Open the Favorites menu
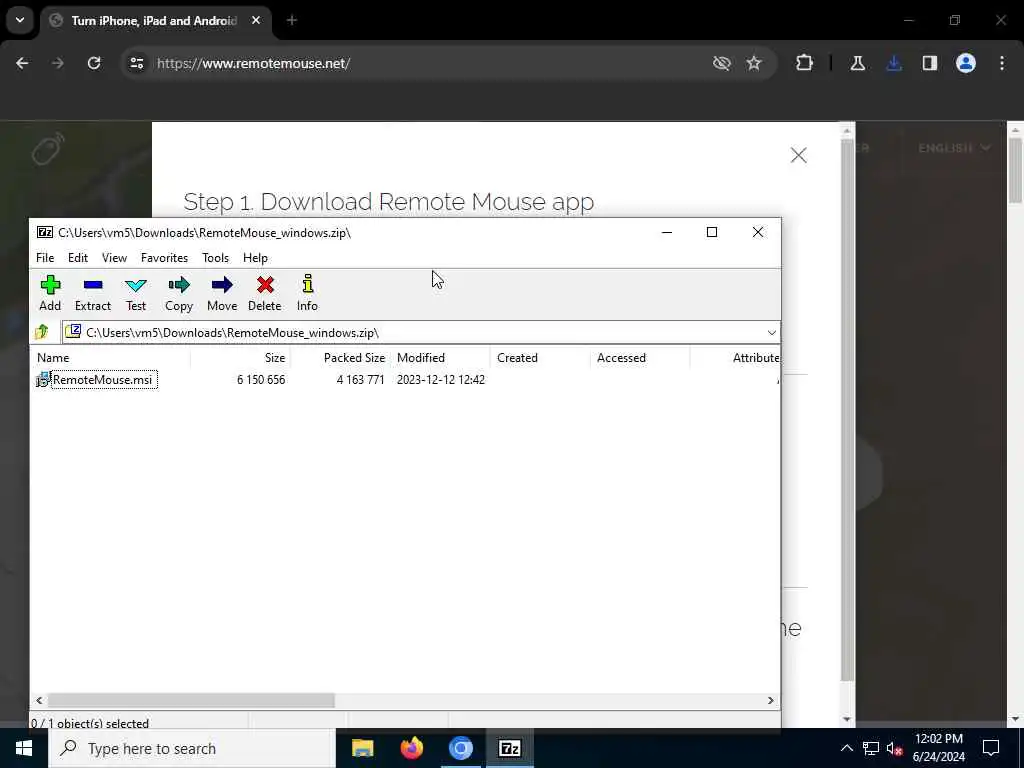The height and width of the screenshot is (768, 1024). 164,258
